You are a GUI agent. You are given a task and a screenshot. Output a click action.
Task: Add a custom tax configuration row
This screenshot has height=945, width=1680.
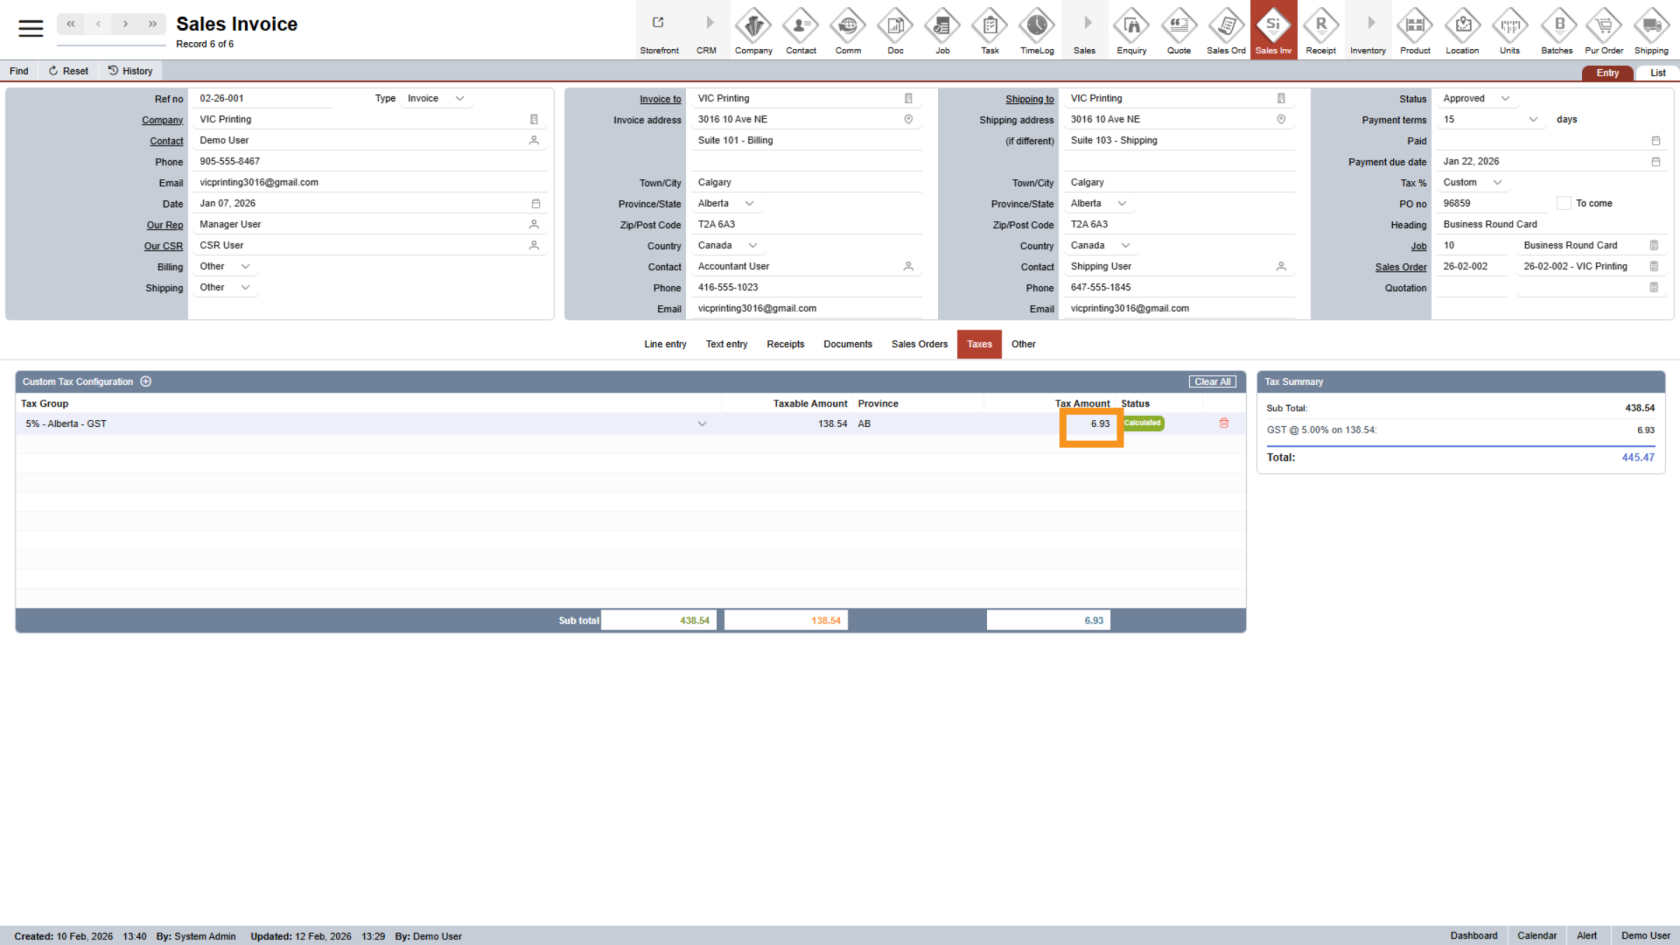[x=146, y=382]
